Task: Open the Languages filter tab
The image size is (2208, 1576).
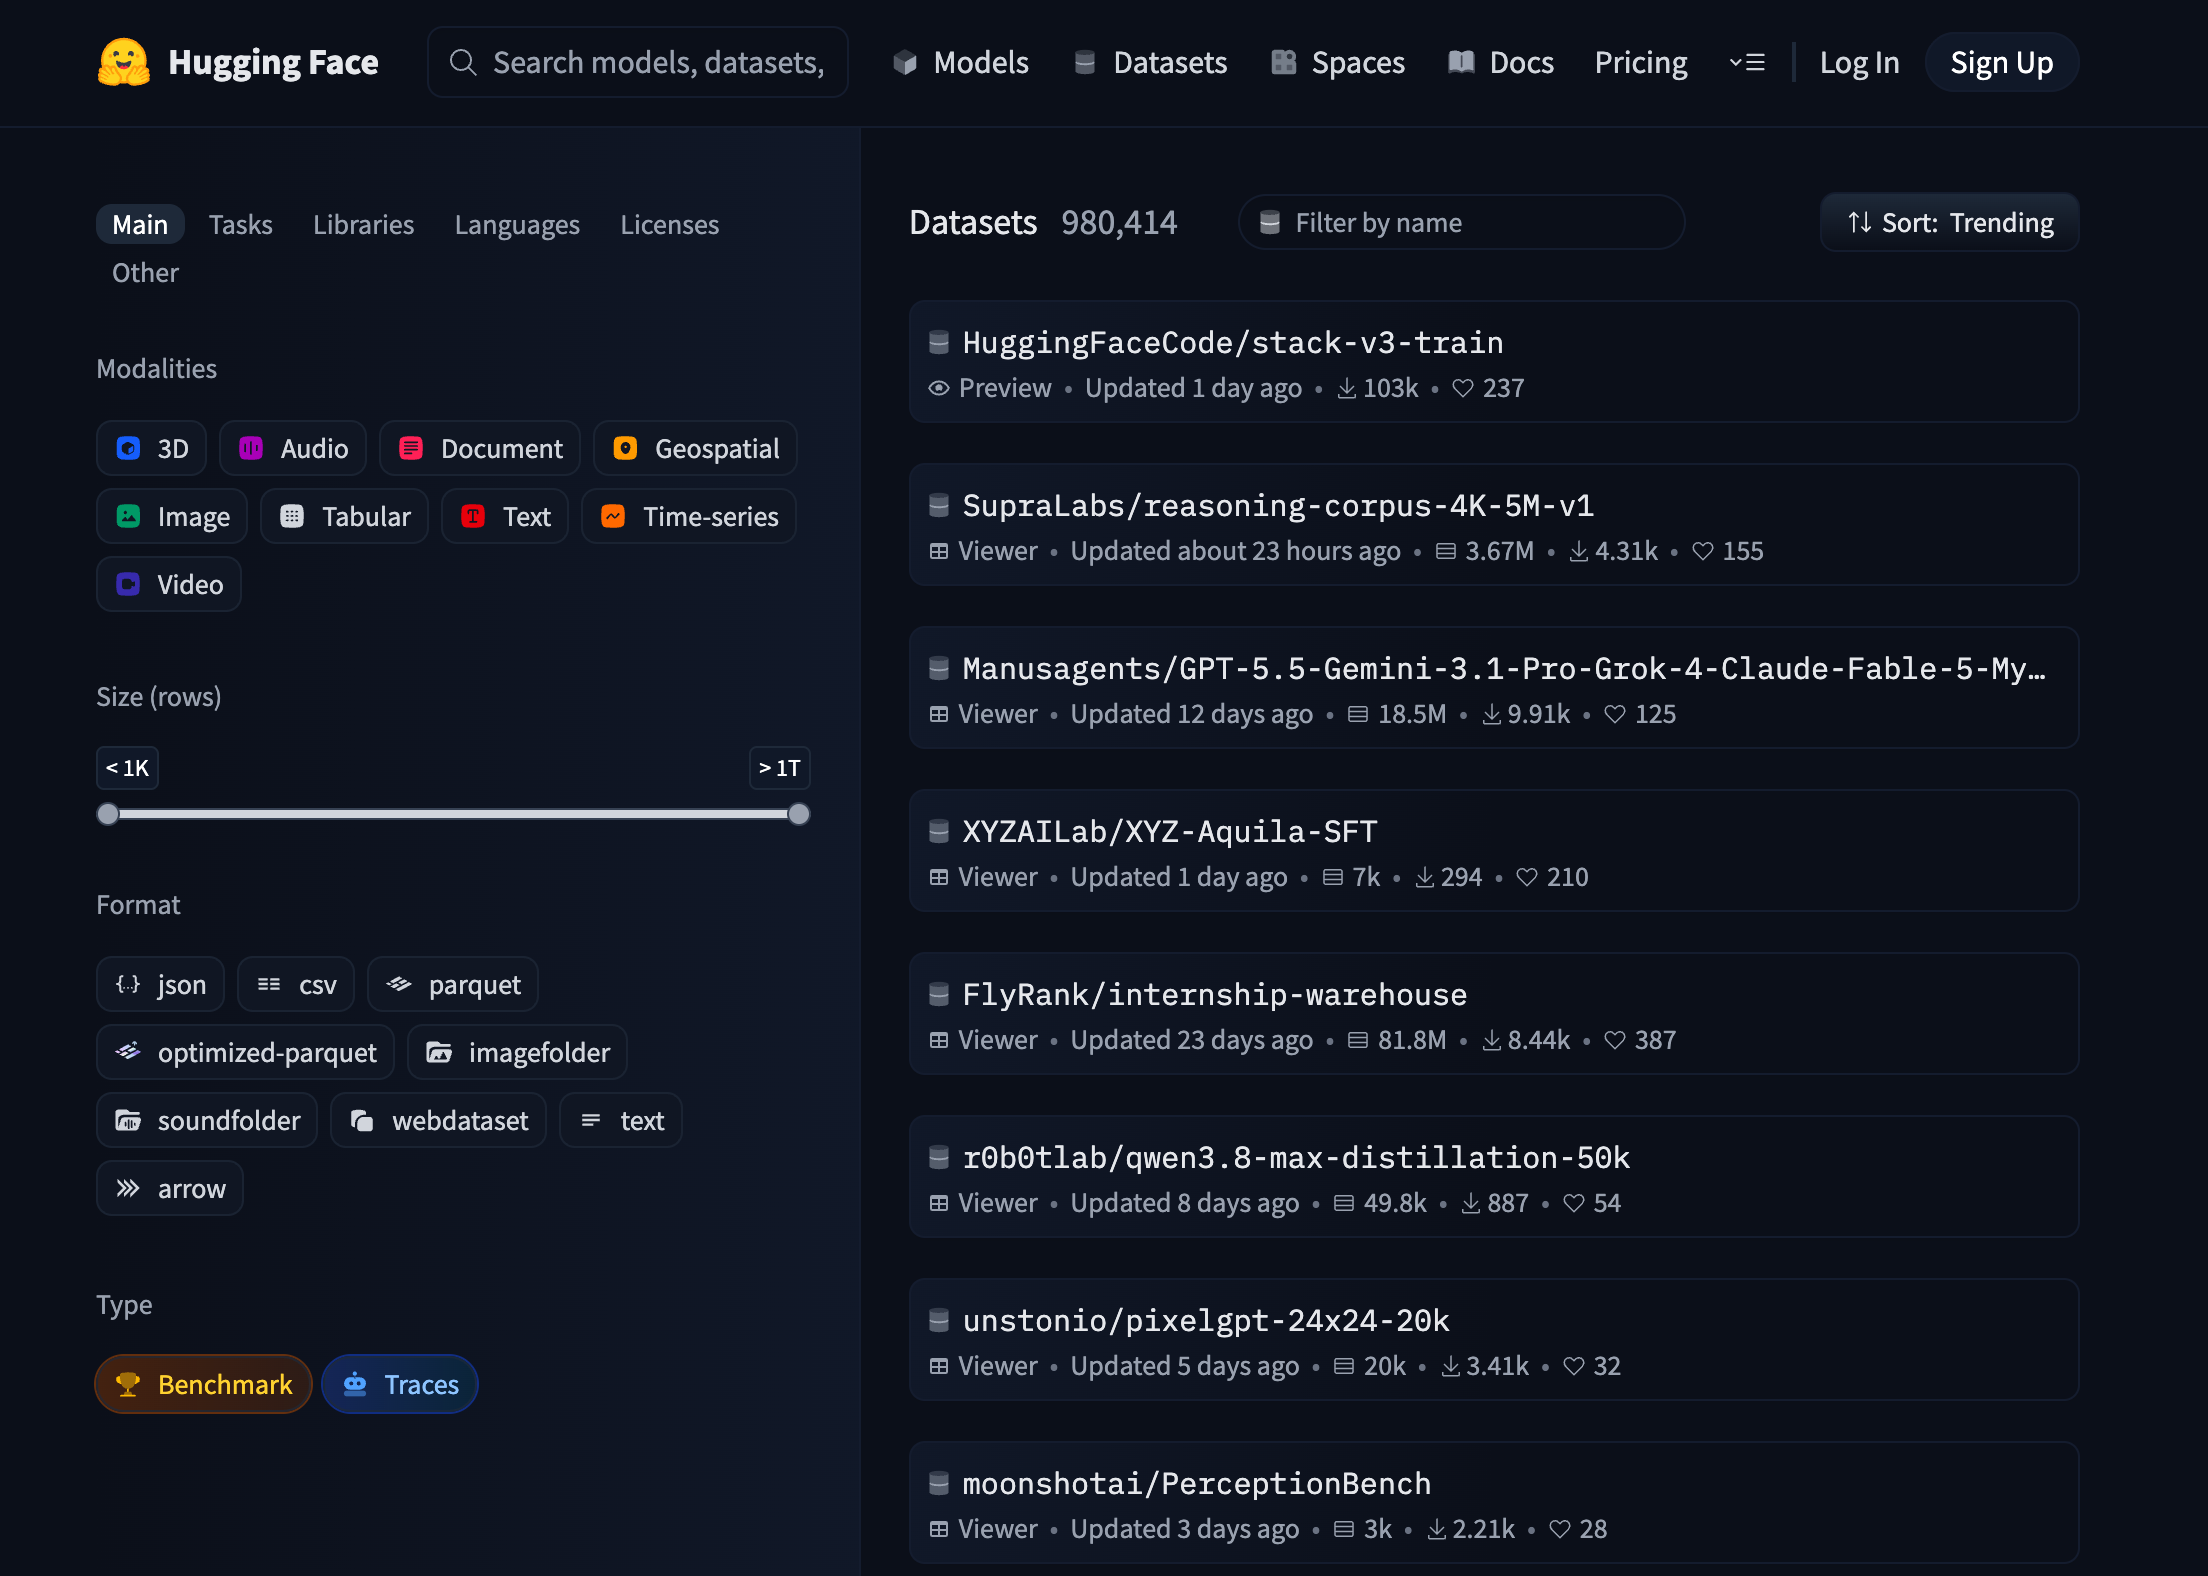Action: point(517,224)
